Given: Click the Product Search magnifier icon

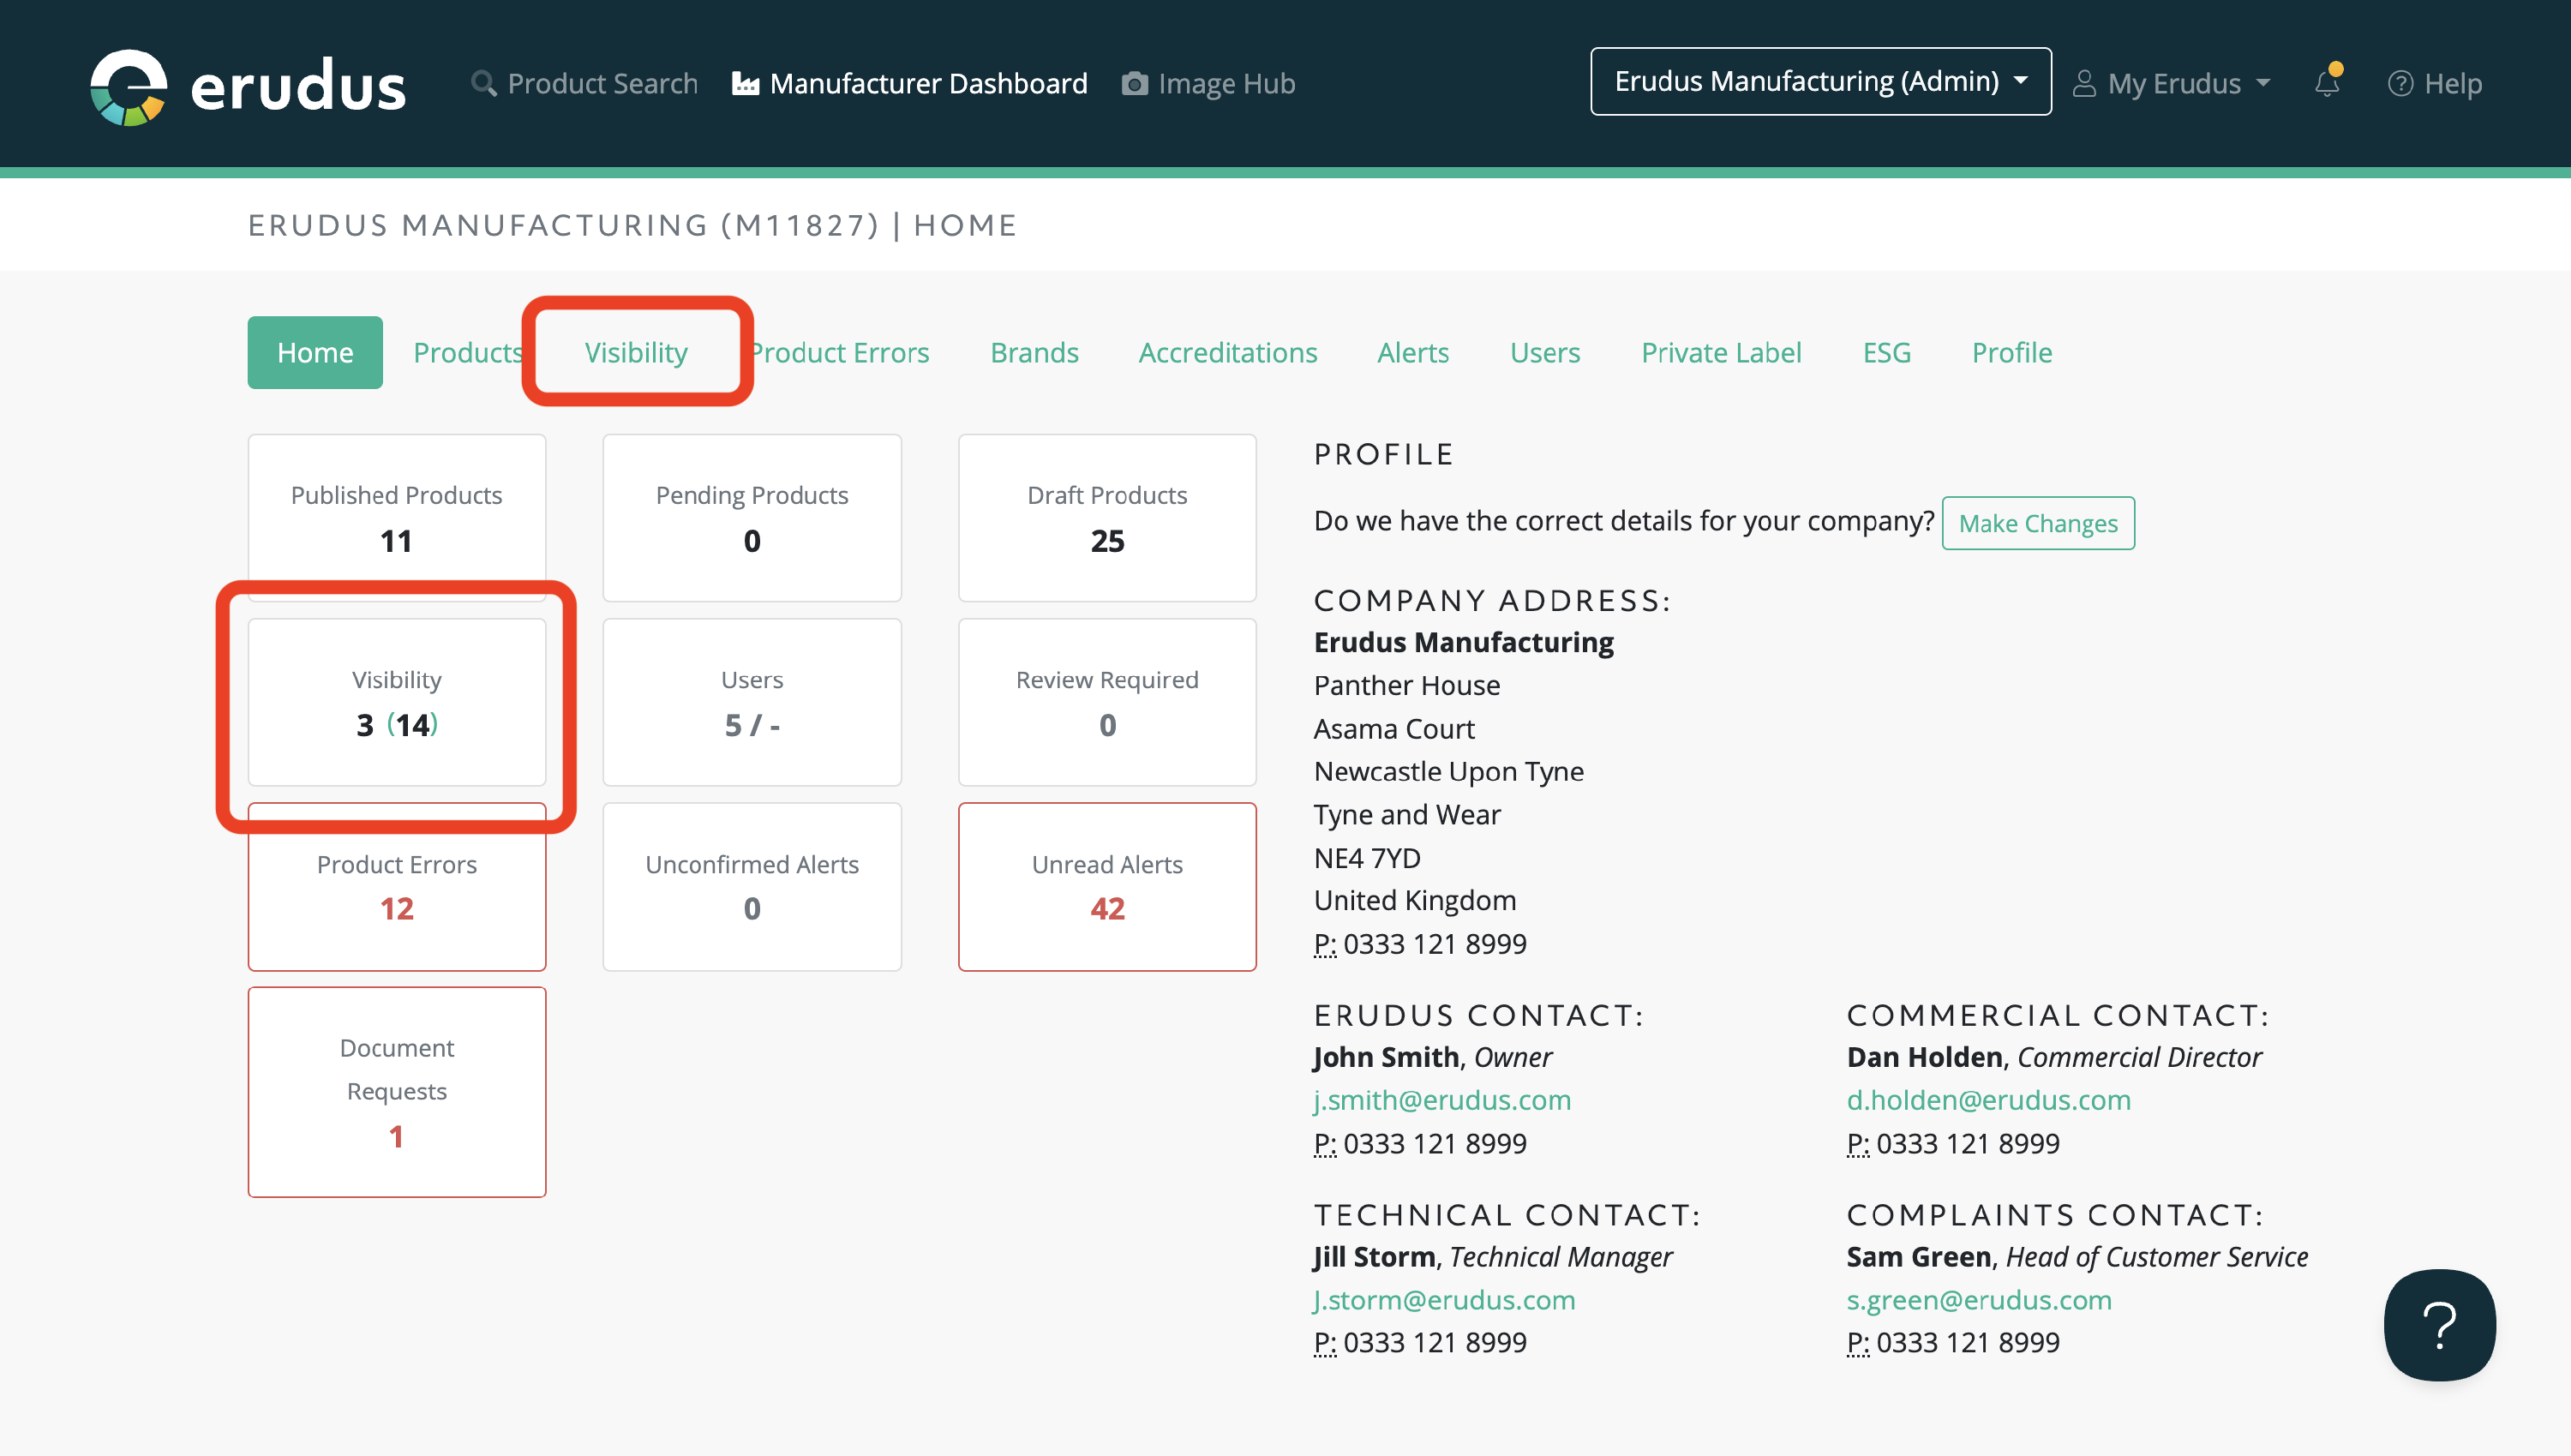Looking at the screenshot, I should pos(484,83).
